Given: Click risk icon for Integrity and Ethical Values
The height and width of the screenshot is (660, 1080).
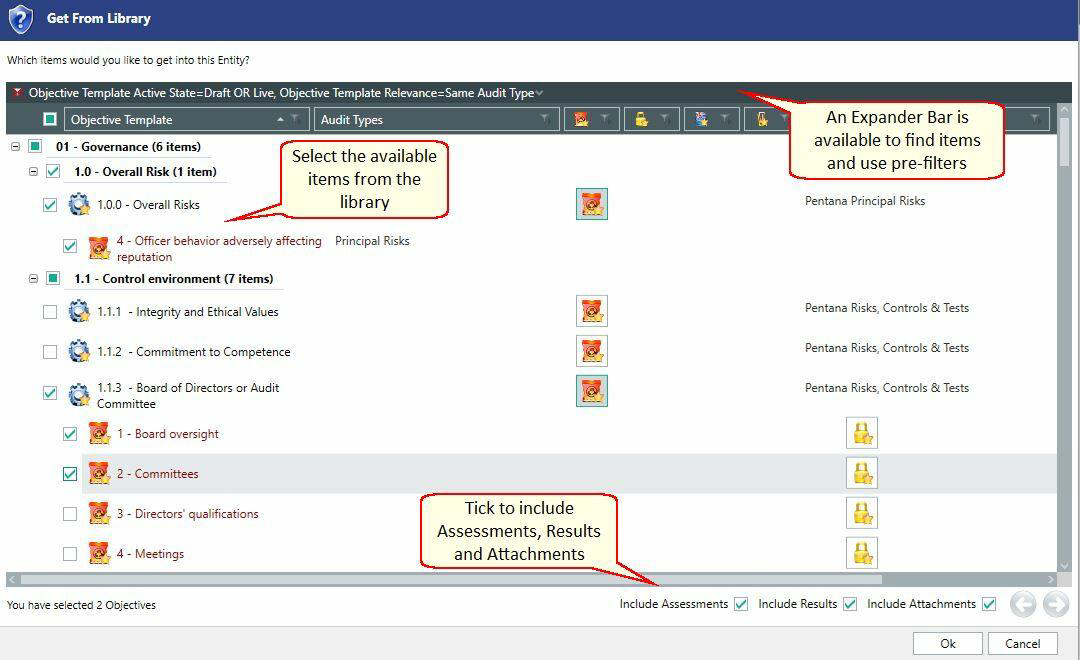Looking at the screenshot, I should (x=592, y=311).
